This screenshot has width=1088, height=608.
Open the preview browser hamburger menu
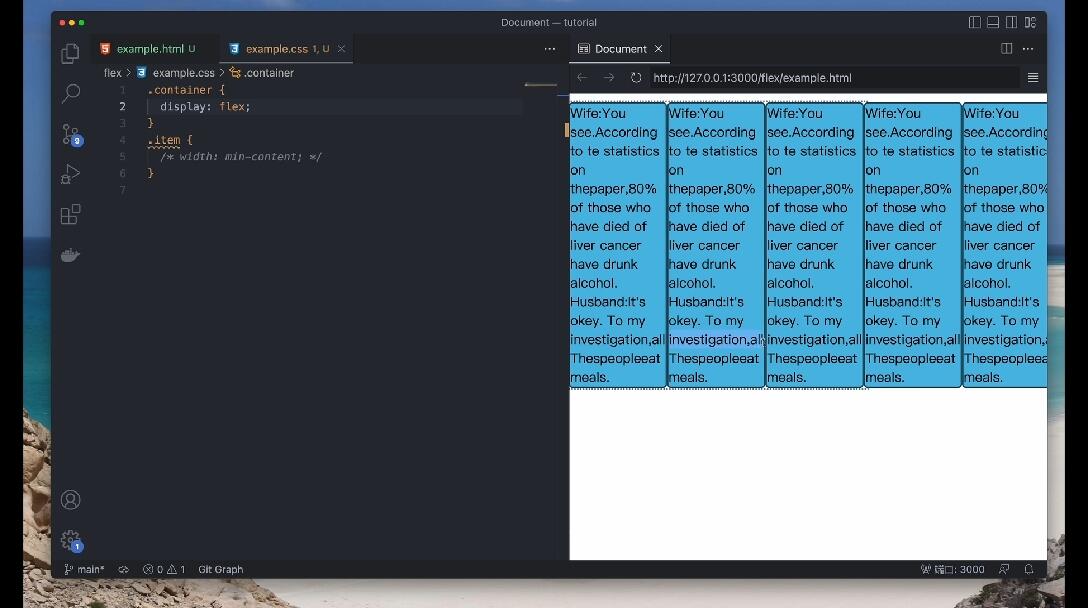(x=1032, y=78)
